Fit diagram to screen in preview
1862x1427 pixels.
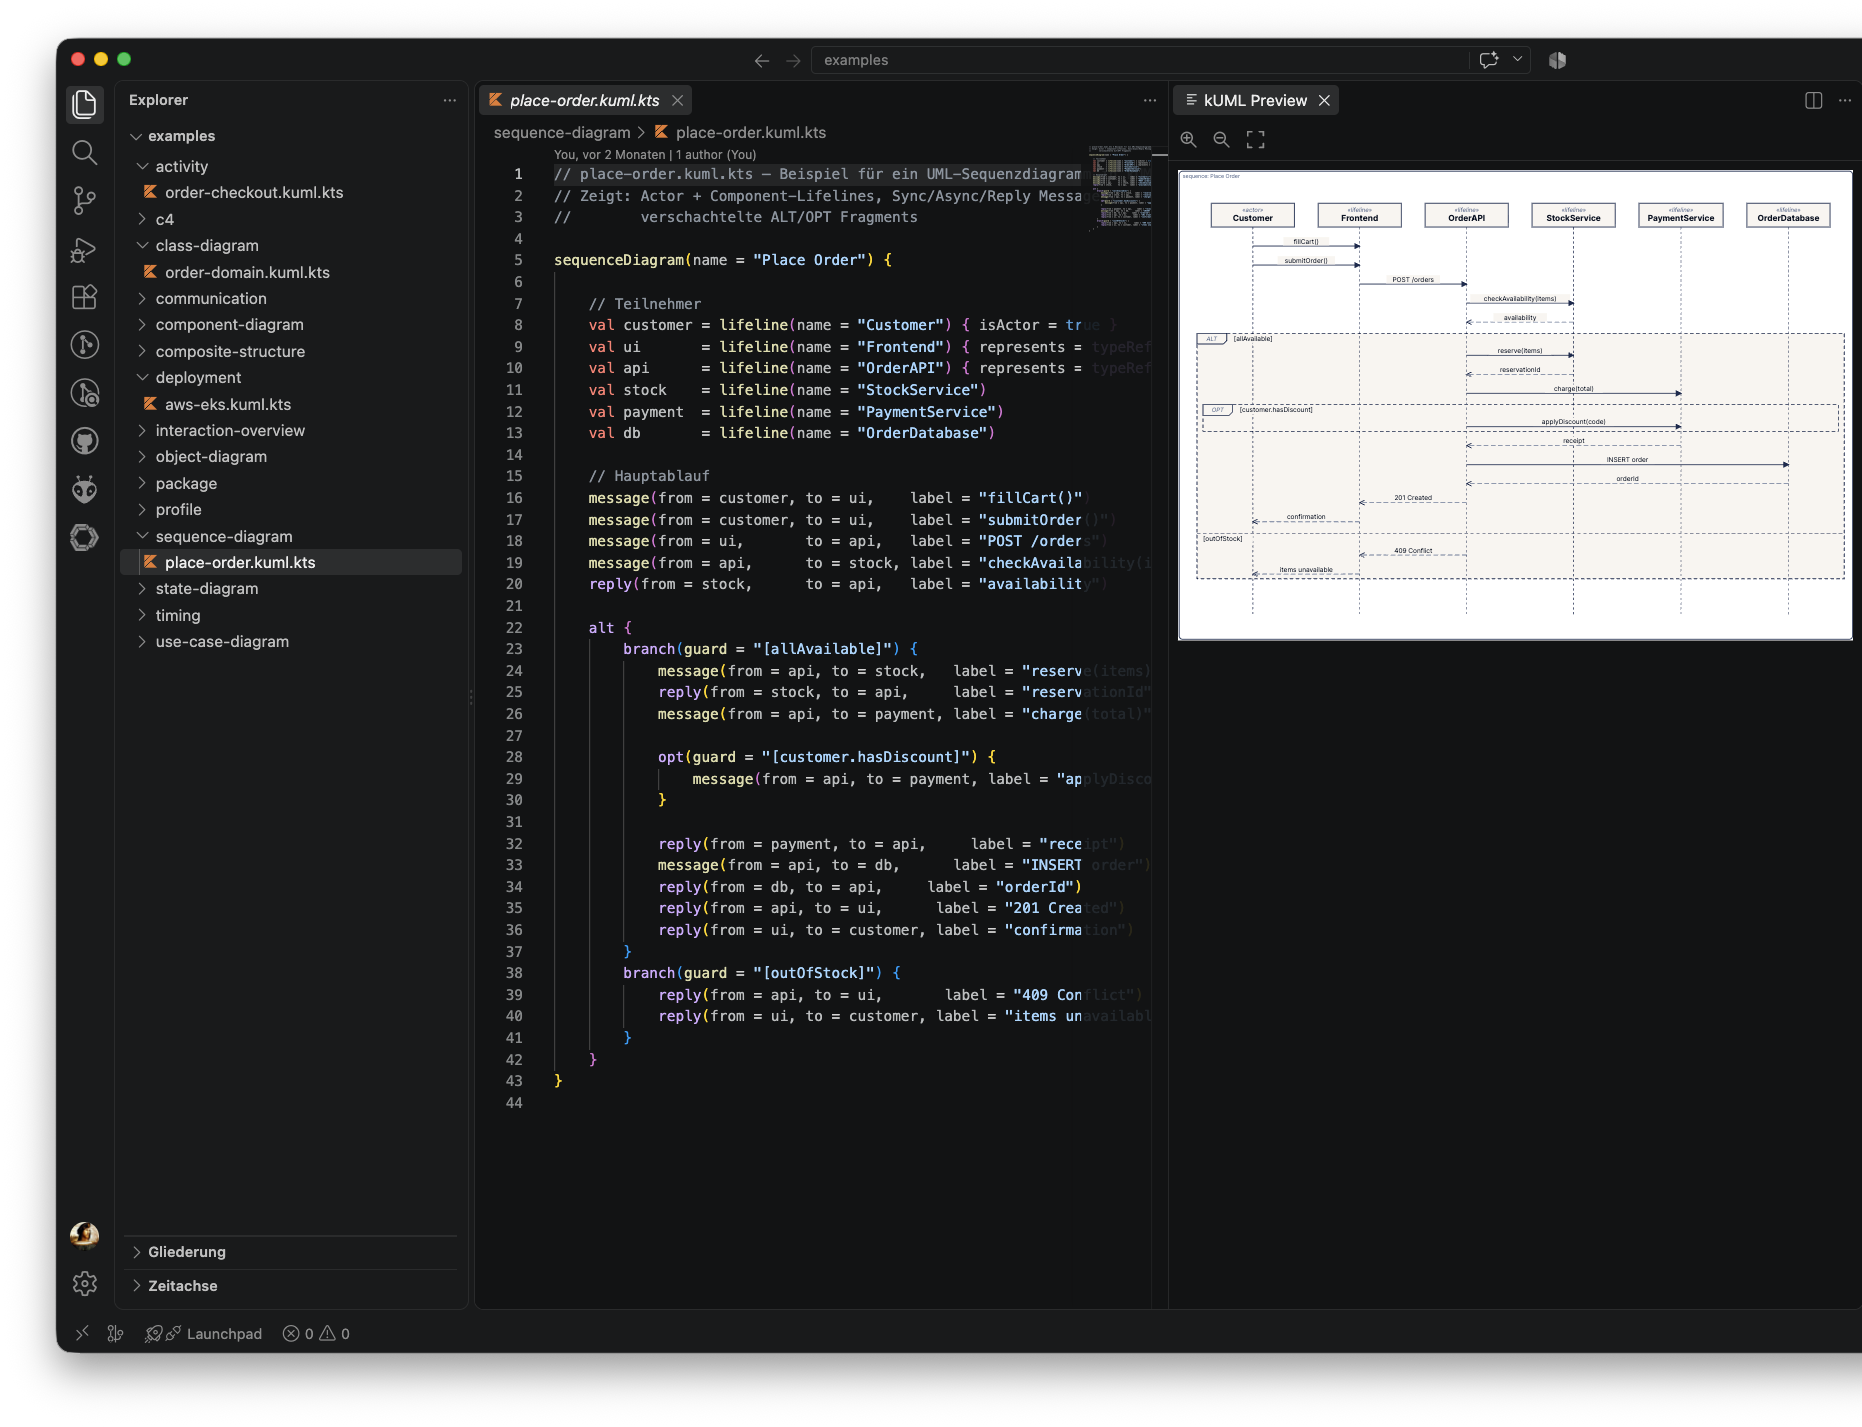tap(1255, 140)
